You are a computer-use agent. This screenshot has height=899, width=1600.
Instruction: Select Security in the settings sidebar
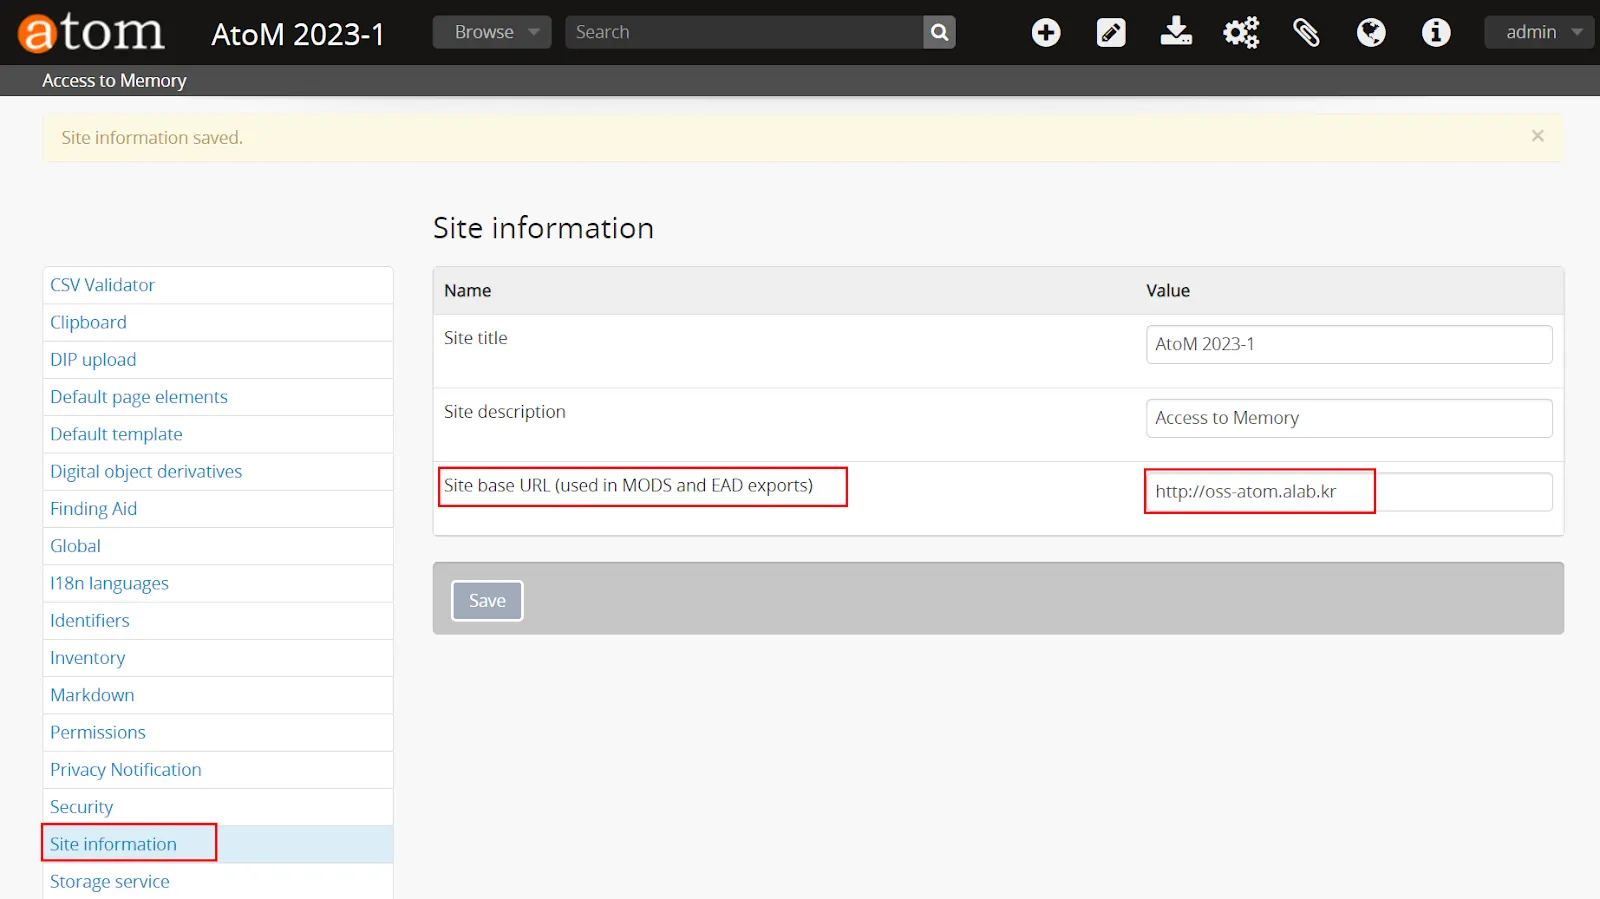pos(81,807)
